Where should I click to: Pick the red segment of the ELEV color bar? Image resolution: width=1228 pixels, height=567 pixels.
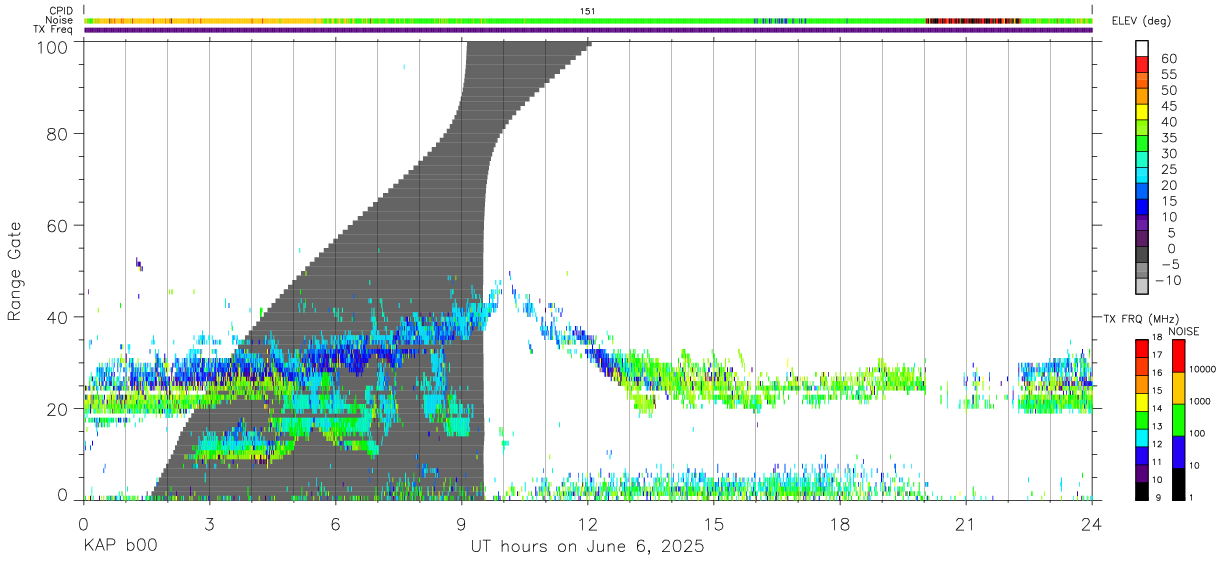pos(1142,66)
